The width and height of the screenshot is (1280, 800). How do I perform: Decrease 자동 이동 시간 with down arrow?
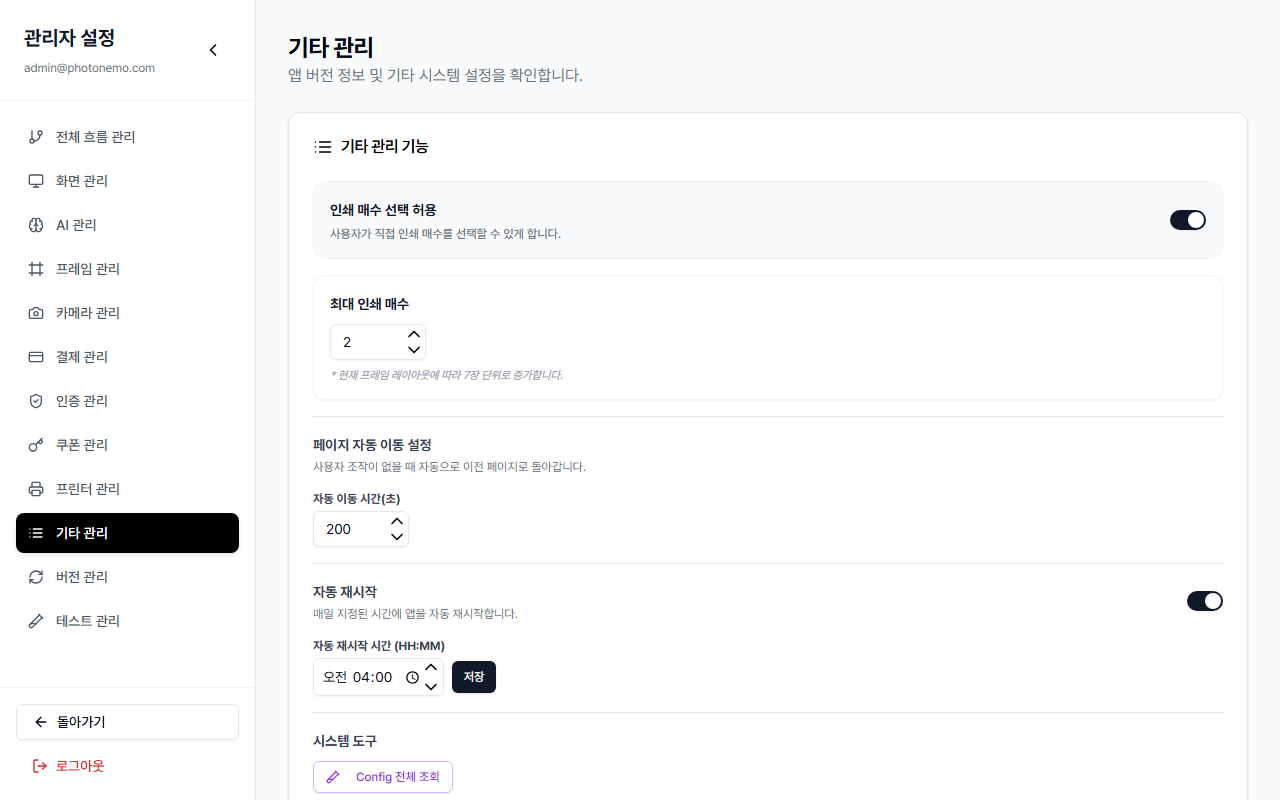[x=397, y=537]
